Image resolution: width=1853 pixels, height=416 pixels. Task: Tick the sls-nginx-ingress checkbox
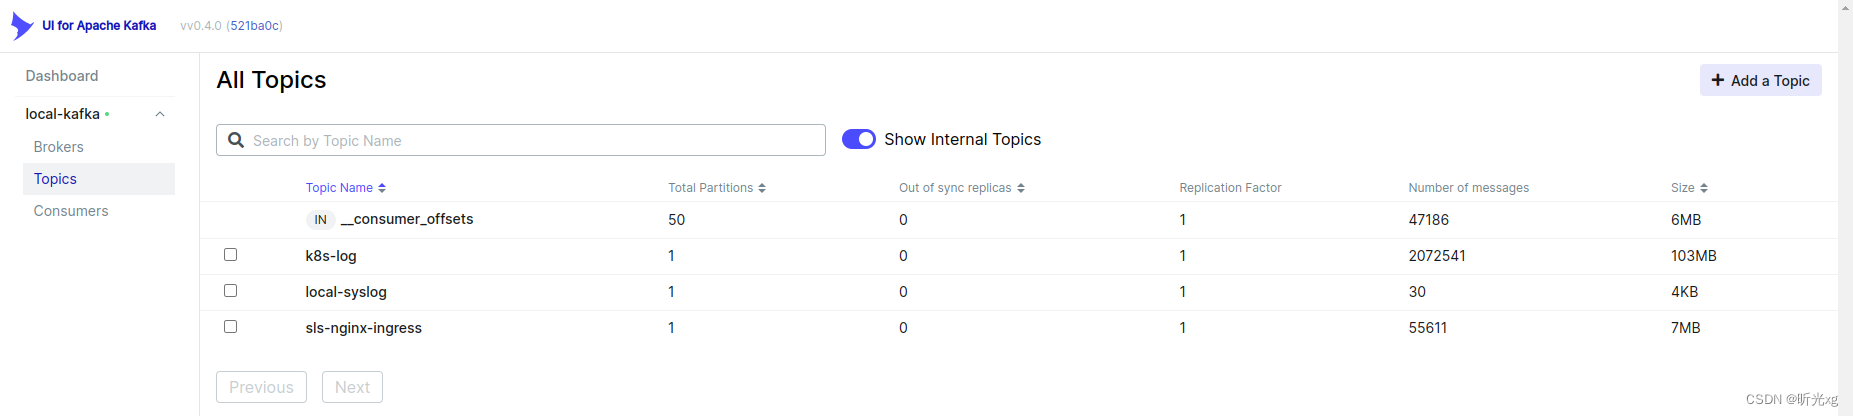pos(230,327)
